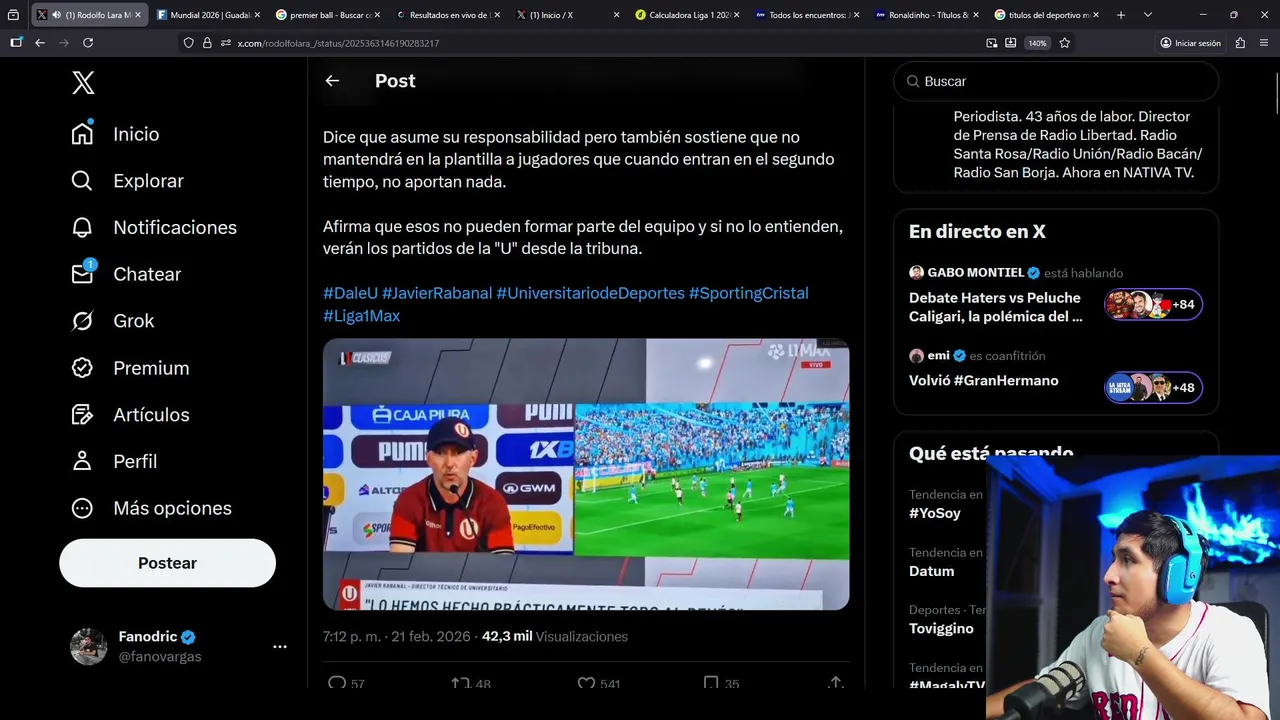Screen dimensions: 1280x720
Task: Reply using the comment bubble icon
Action: (337, 684)
